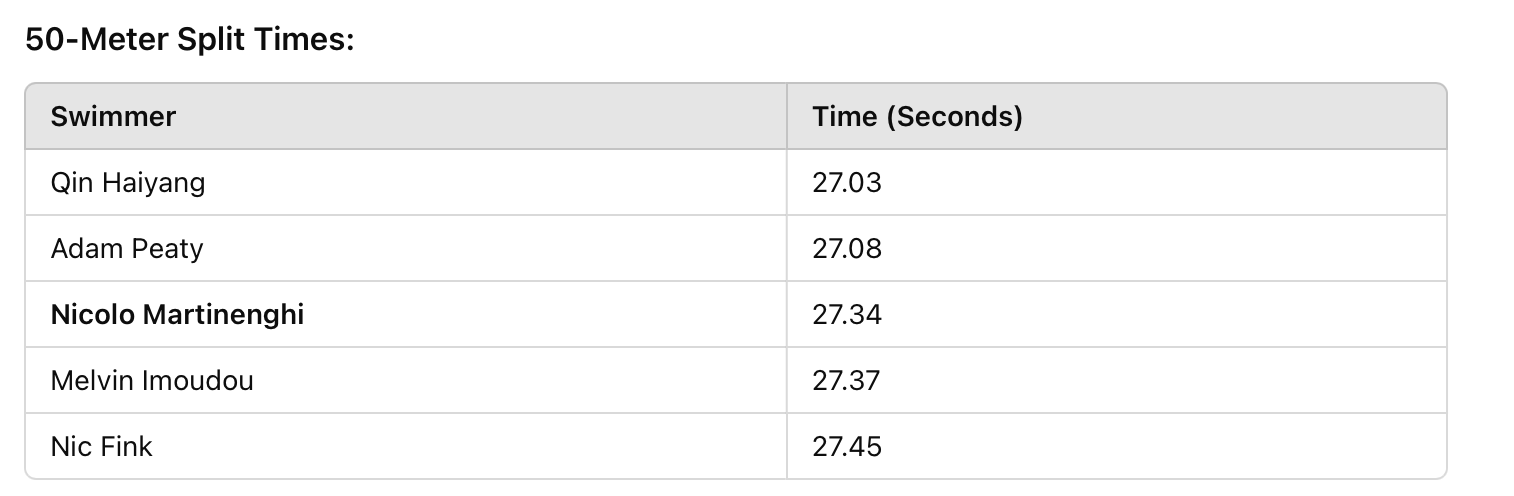The height and width of the screenshot is (496, 1514).
Task: Click the word Seconds in header
Action: coord(954,117)
